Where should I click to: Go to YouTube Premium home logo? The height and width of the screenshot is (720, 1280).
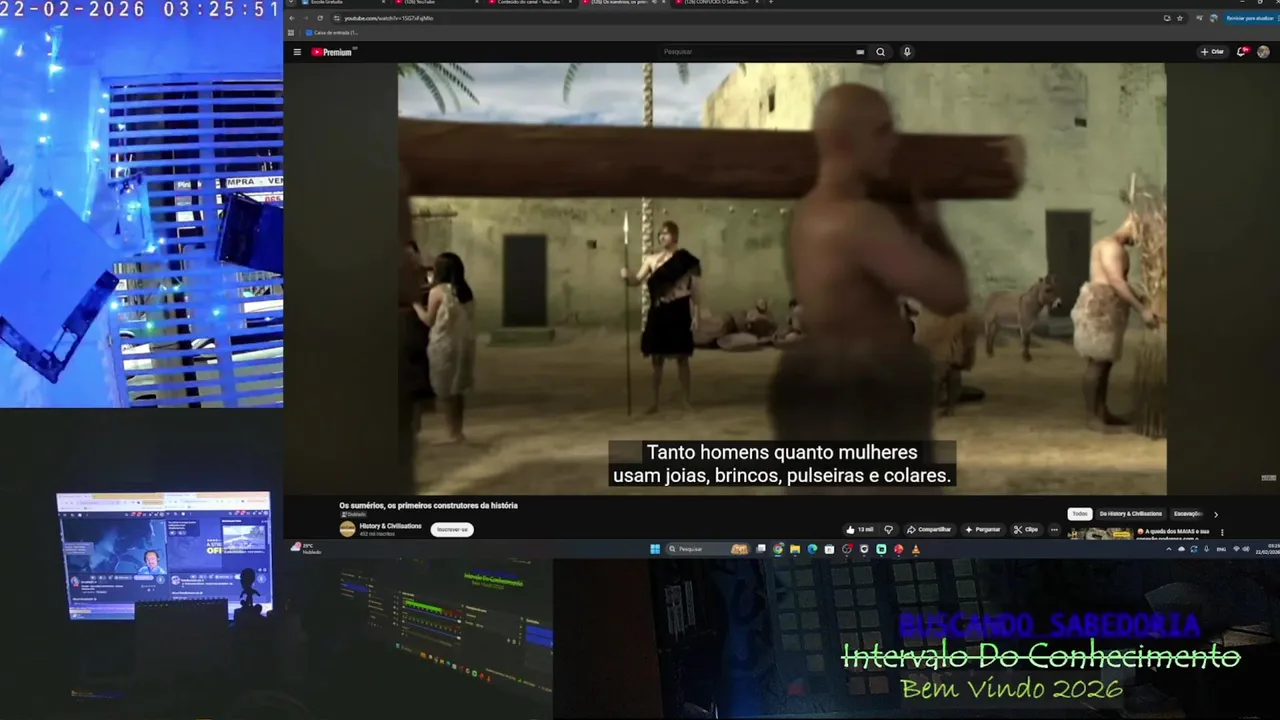tap(332, 52)
